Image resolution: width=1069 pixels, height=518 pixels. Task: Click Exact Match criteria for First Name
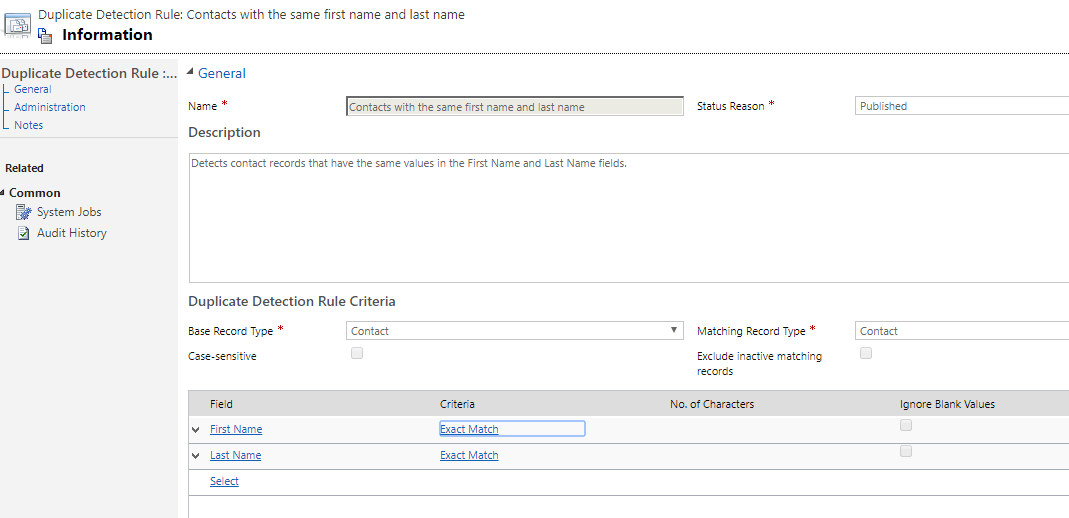tap(469, 429)
